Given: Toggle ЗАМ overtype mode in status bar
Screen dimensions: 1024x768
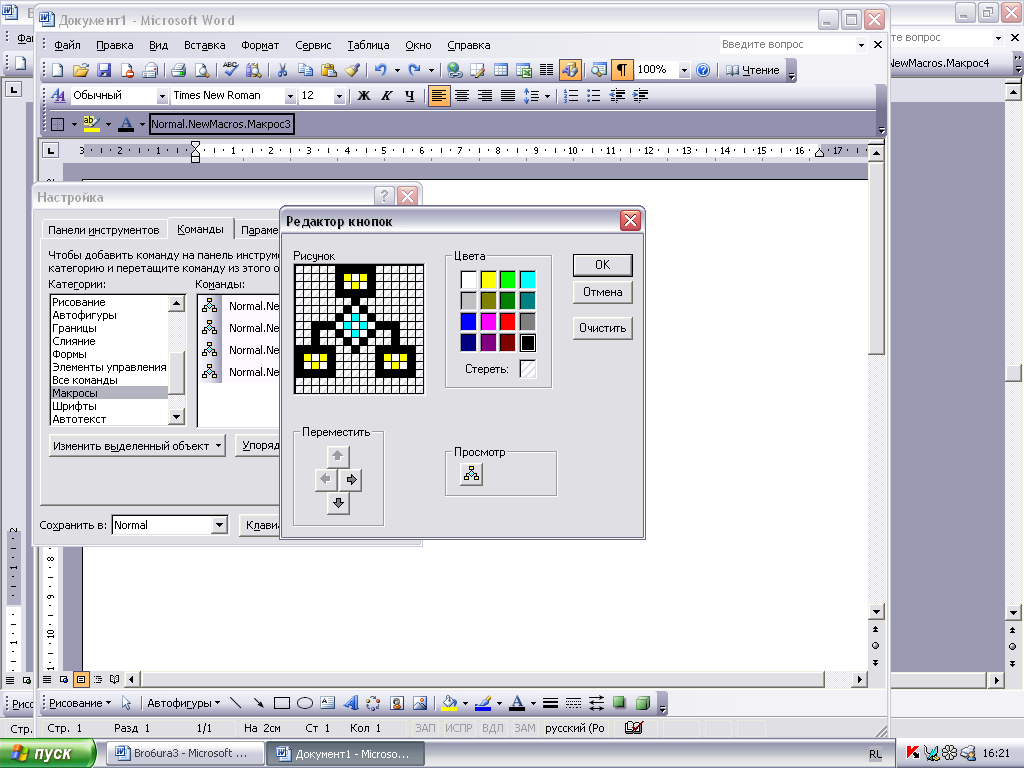Looking at the screenshot, I should [524, 728].
